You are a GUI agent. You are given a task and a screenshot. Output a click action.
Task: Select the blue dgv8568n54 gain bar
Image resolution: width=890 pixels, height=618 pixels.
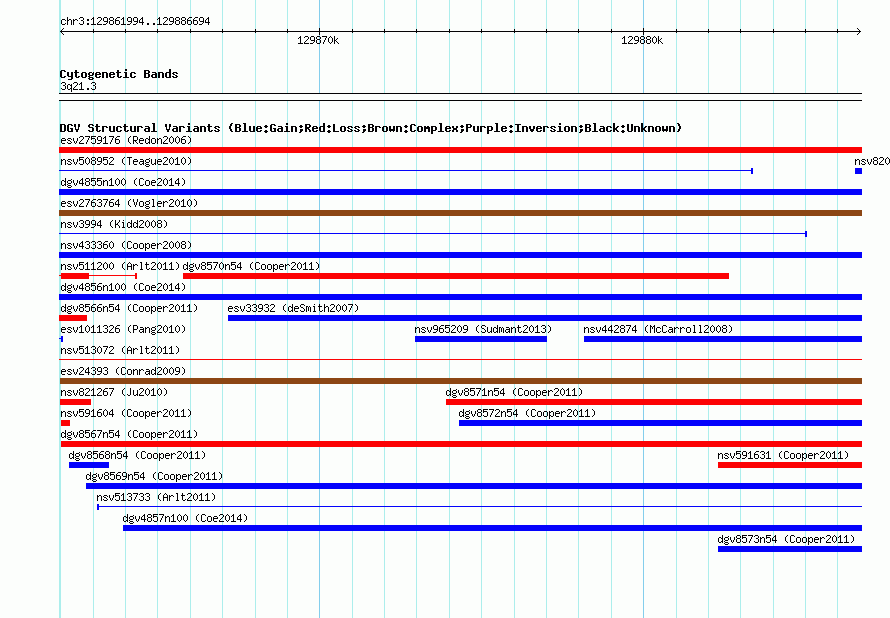pyautogui.click(x=89, y=465)
